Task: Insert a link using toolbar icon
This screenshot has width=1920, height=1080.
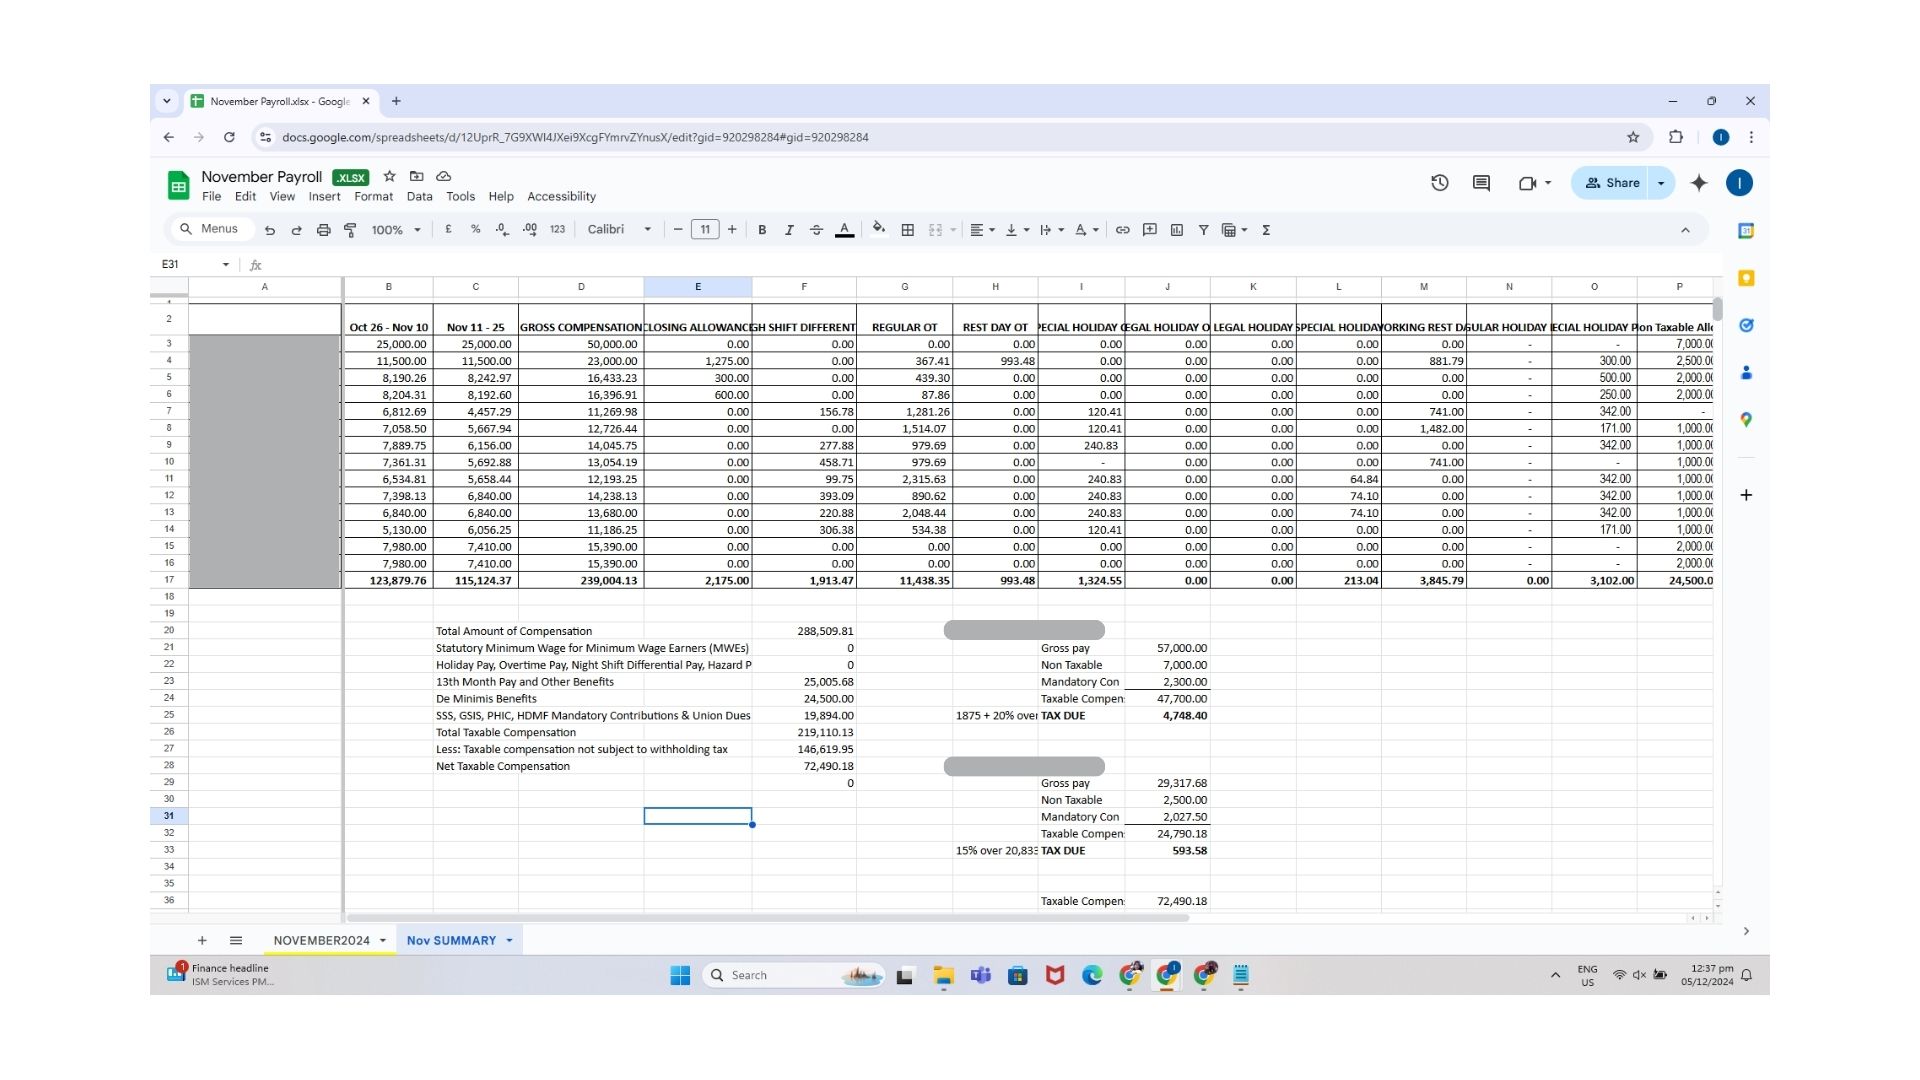Action: point(1122,230)
